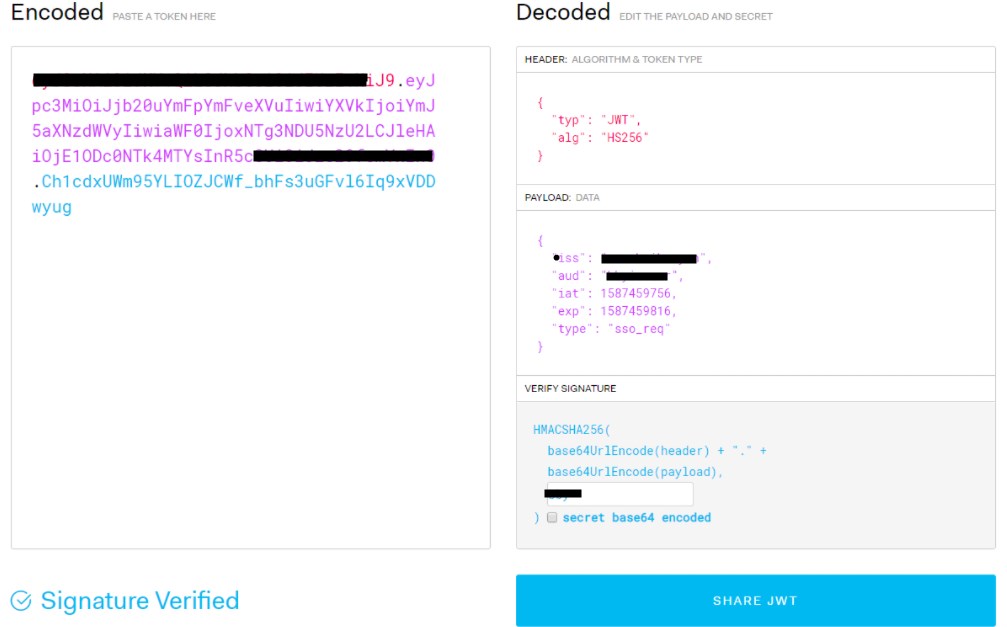Click the Signature Verified checkmark icon

(21, 601)
